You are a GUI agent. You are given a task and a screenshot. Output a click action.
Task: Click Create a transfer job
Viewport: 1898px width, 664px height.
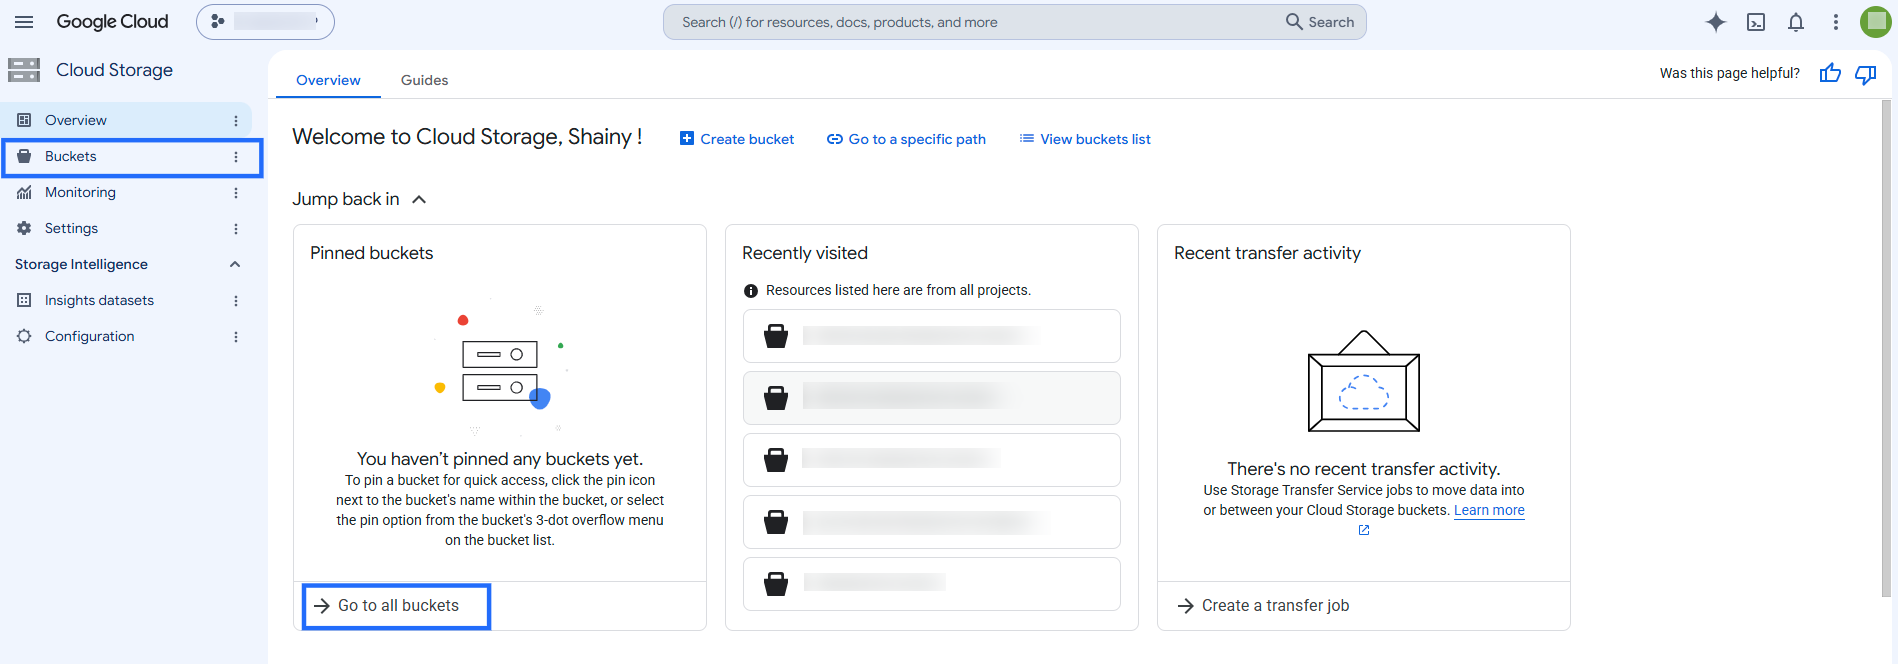coord(1264,606)
